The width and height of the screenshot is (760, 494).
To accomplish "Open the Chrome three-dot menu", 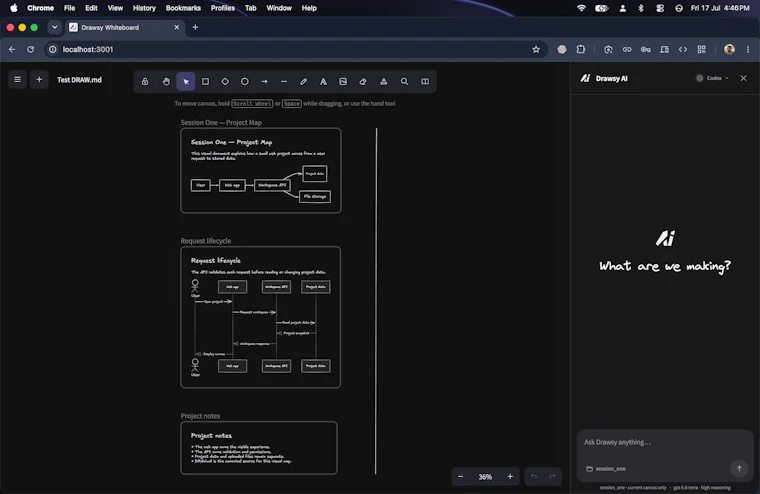I will point(748,49).
